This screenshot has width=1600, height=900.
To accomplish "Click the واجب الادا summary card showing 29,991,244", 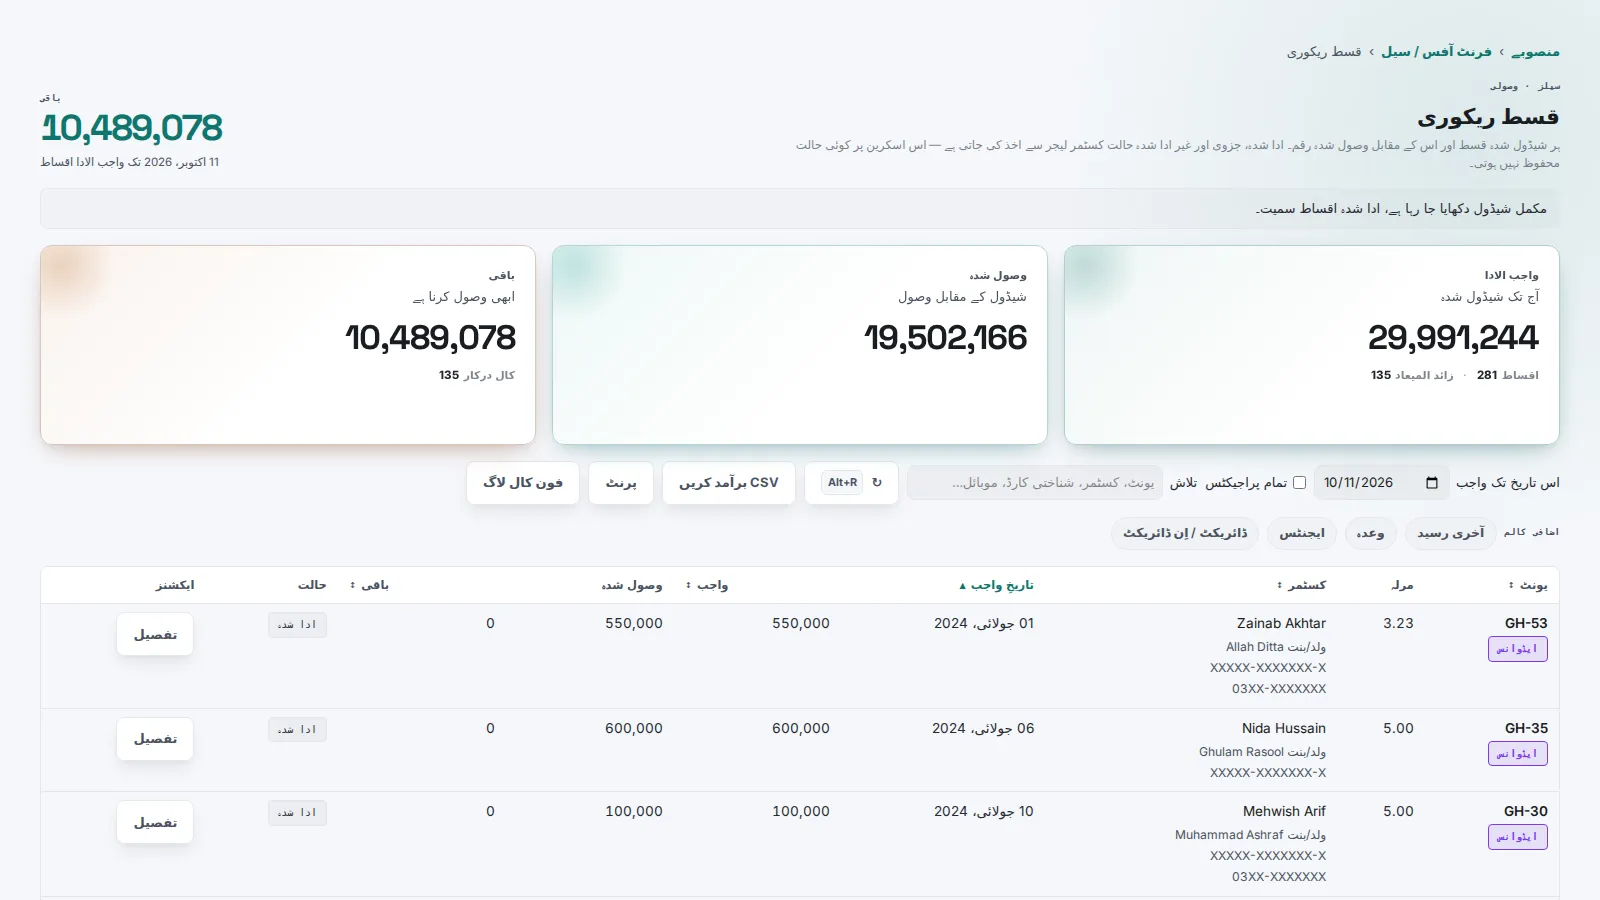I will pos(1312,345).
